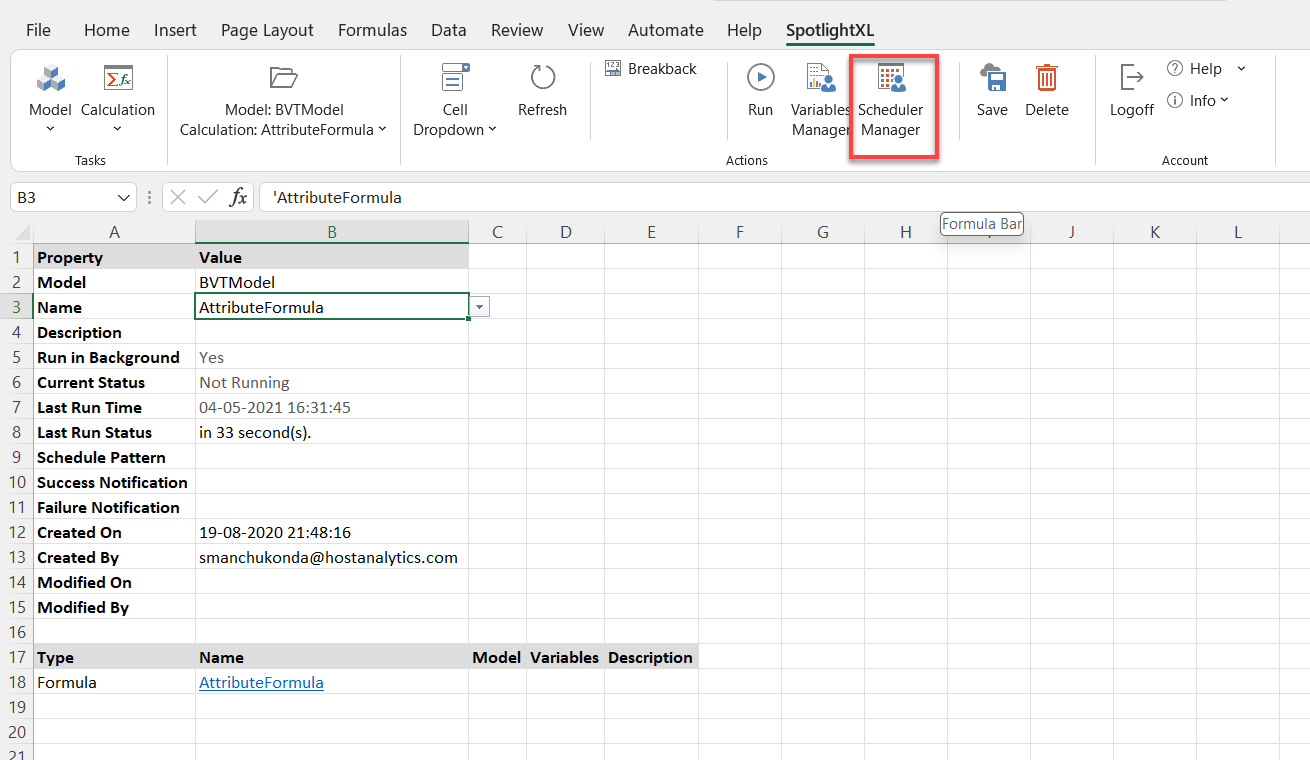The image size is (1310, 760).
Task: Open the Help menu in Account group
Action: 1207,69
